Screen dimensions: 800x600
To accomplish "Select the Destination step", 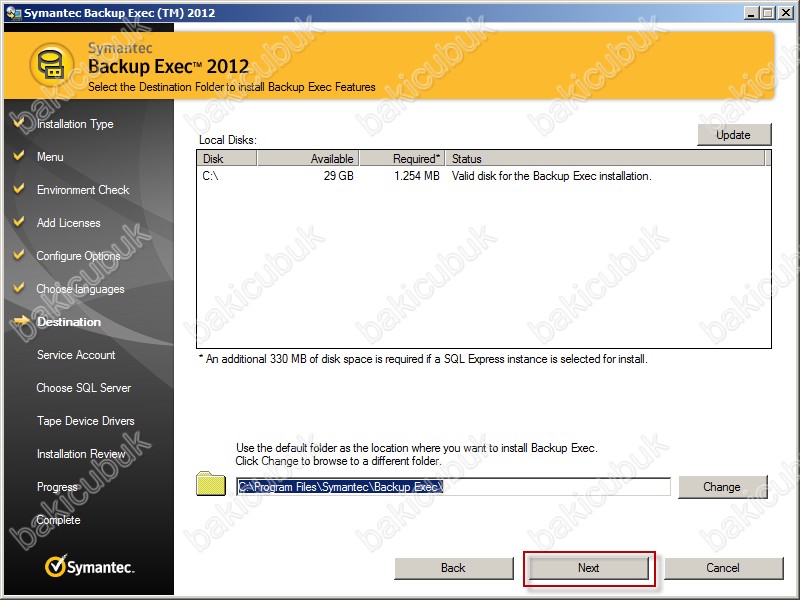I will coord(69,322).
